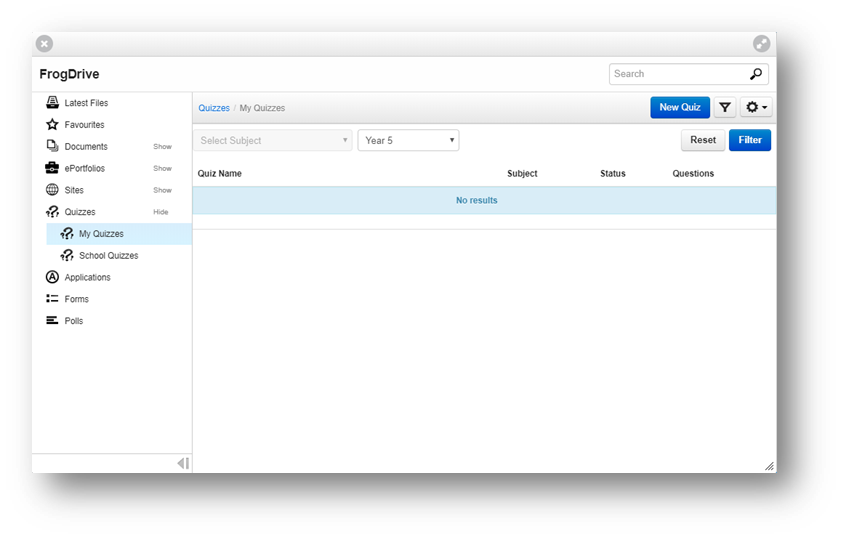Expand the window to fullscreen
842x538 pixels.
[x=761, y=43]
